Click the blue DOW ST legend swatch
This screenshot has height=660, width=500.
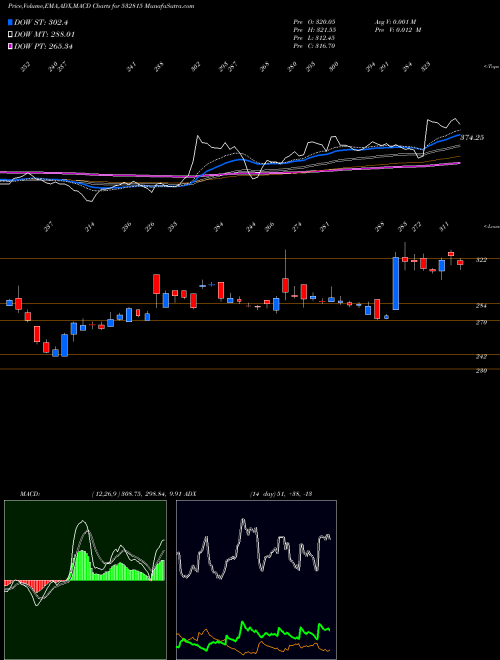click(x=10, y=22)
